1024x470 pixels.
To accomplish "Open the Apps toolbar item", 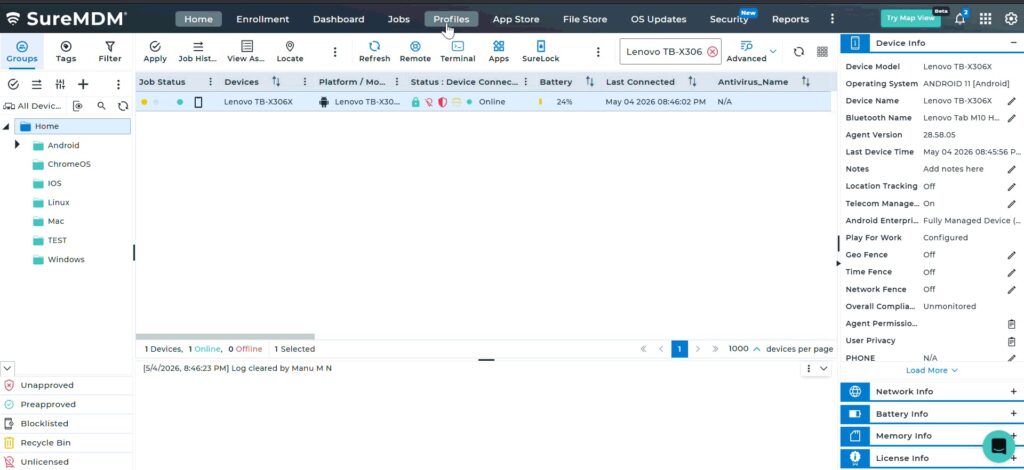I will point(499,52).
